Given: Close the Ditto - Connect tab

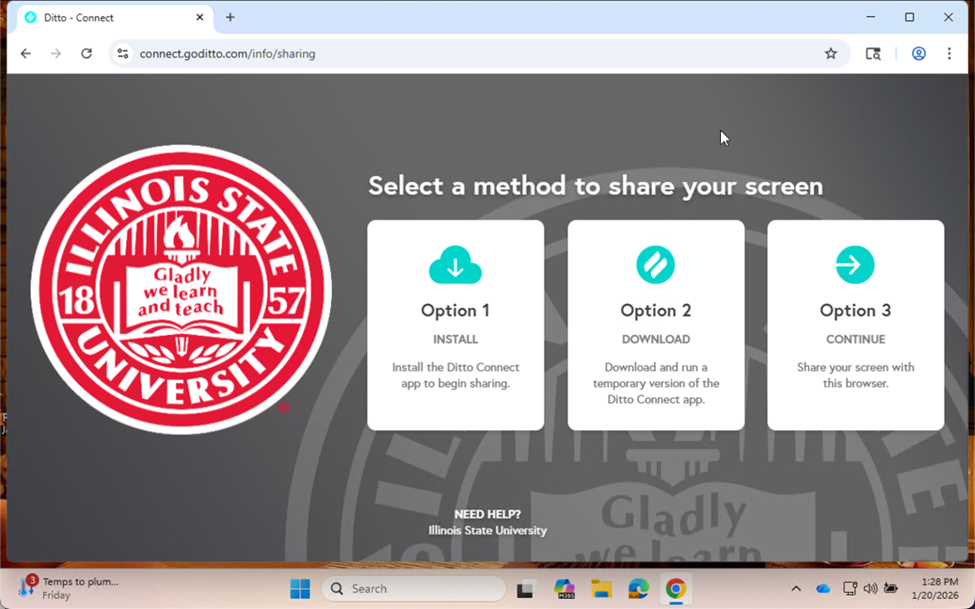Looking at the screenshot, I should (200, 17).
